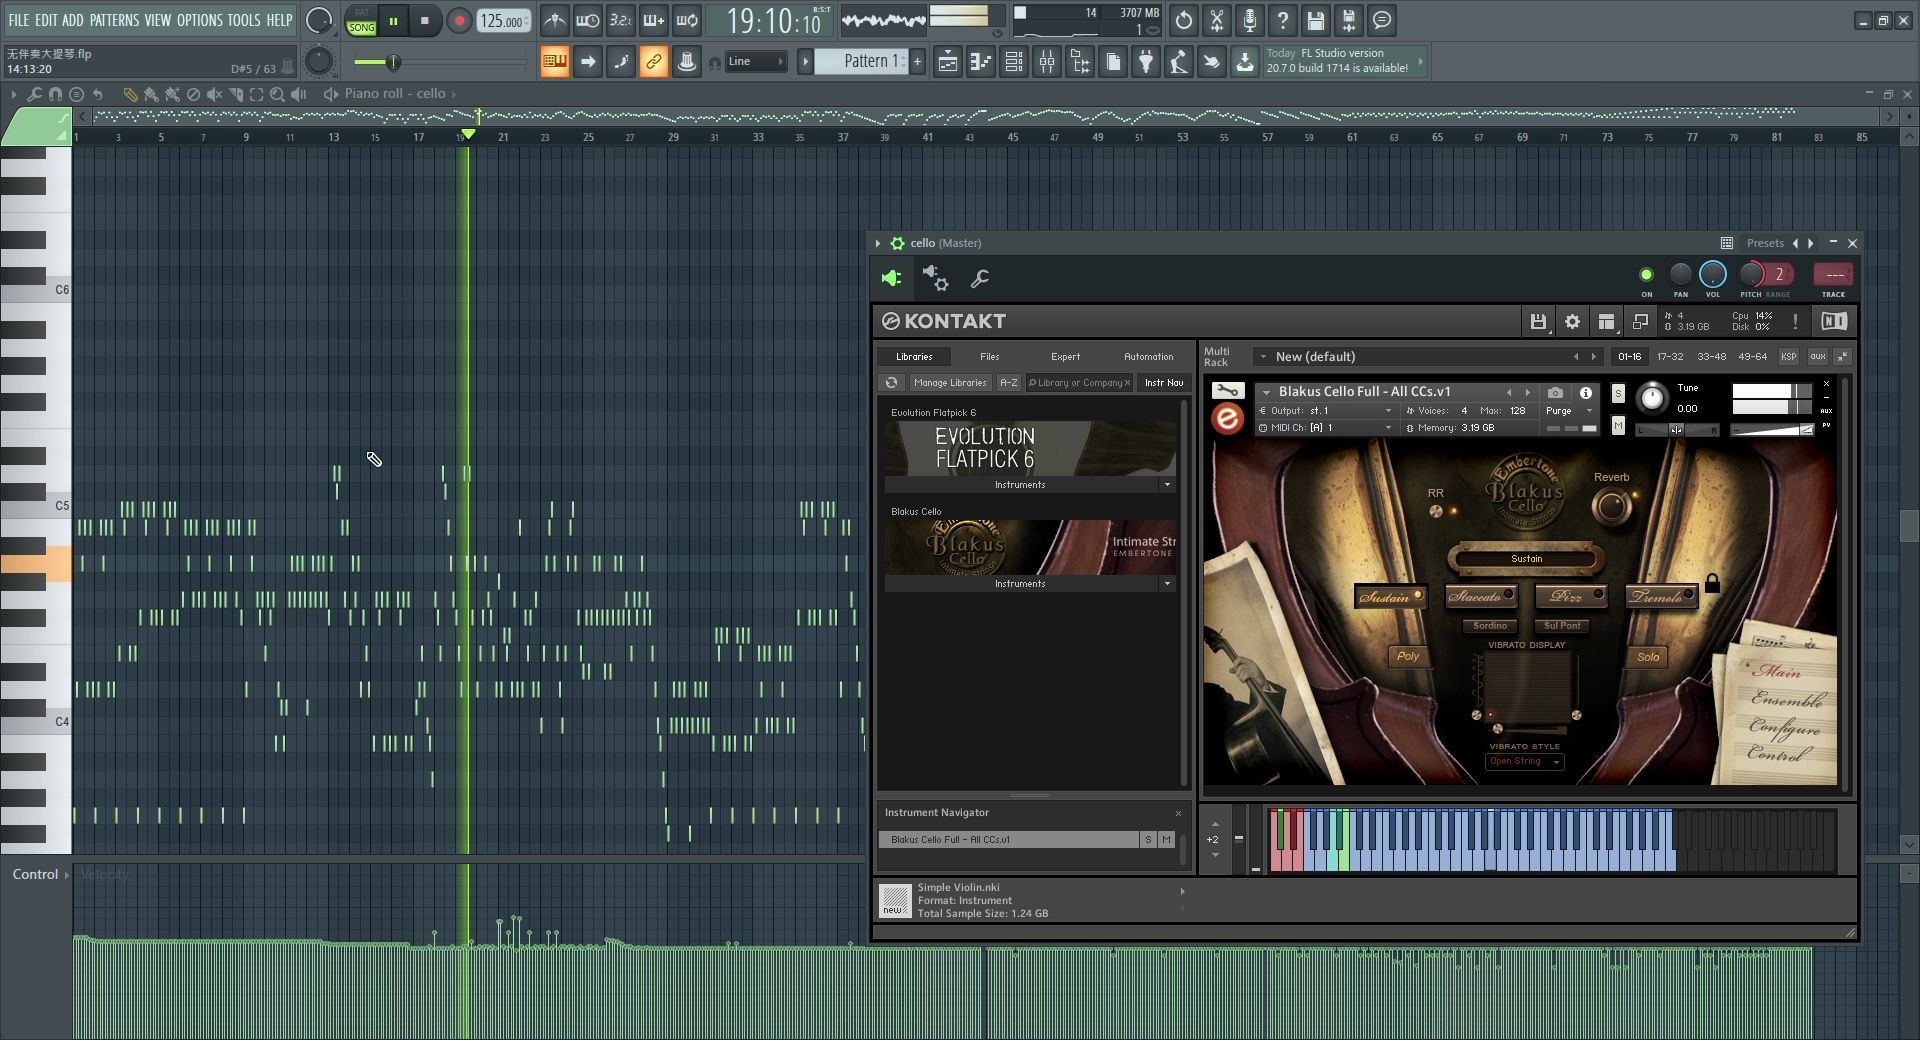Click the refresh libraries icon

[891, 383]
